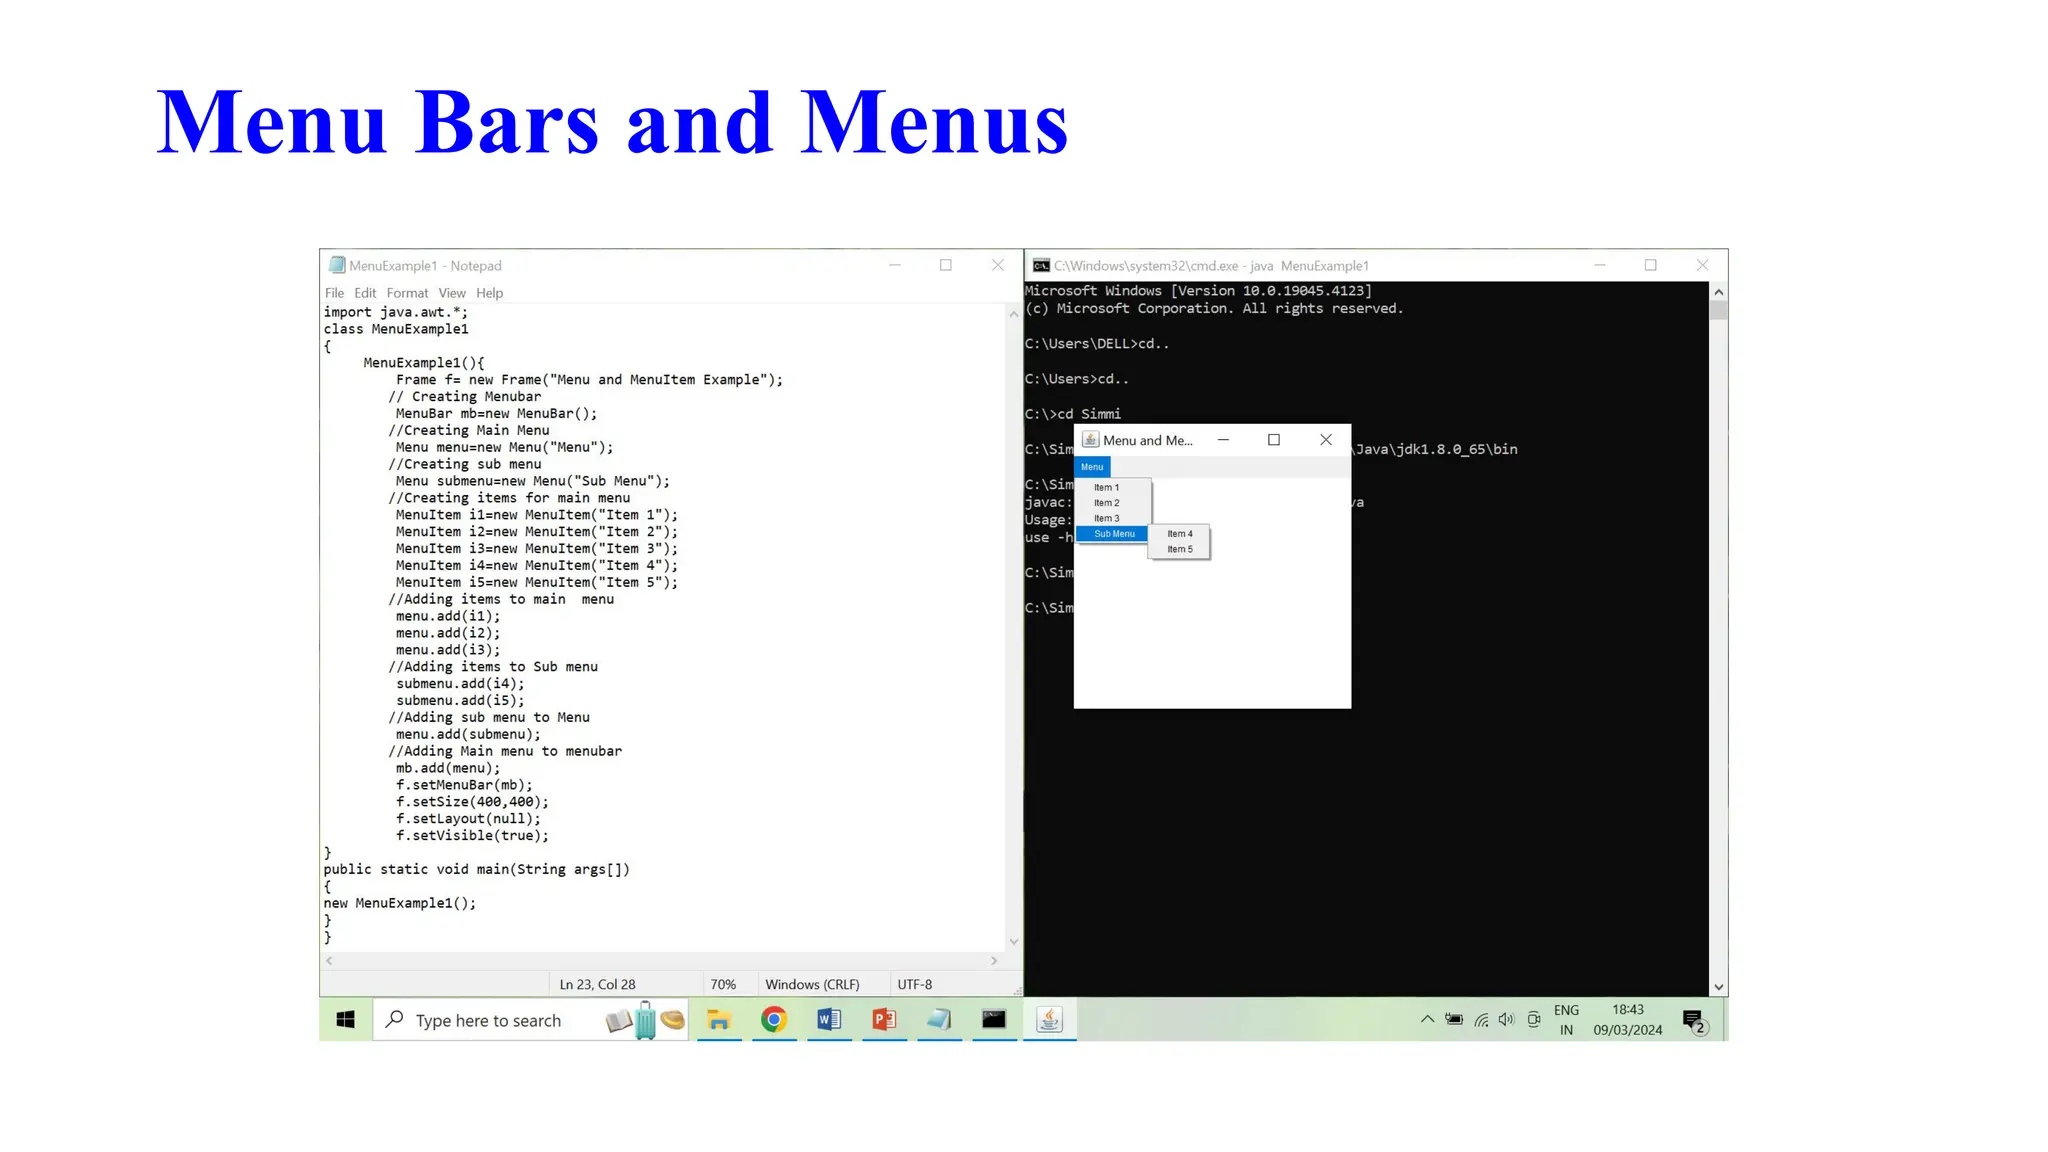Open the volume speaker icon
Image resolution: width=2048 pixels, height=1152 pixels.
pos(1506,1019)
